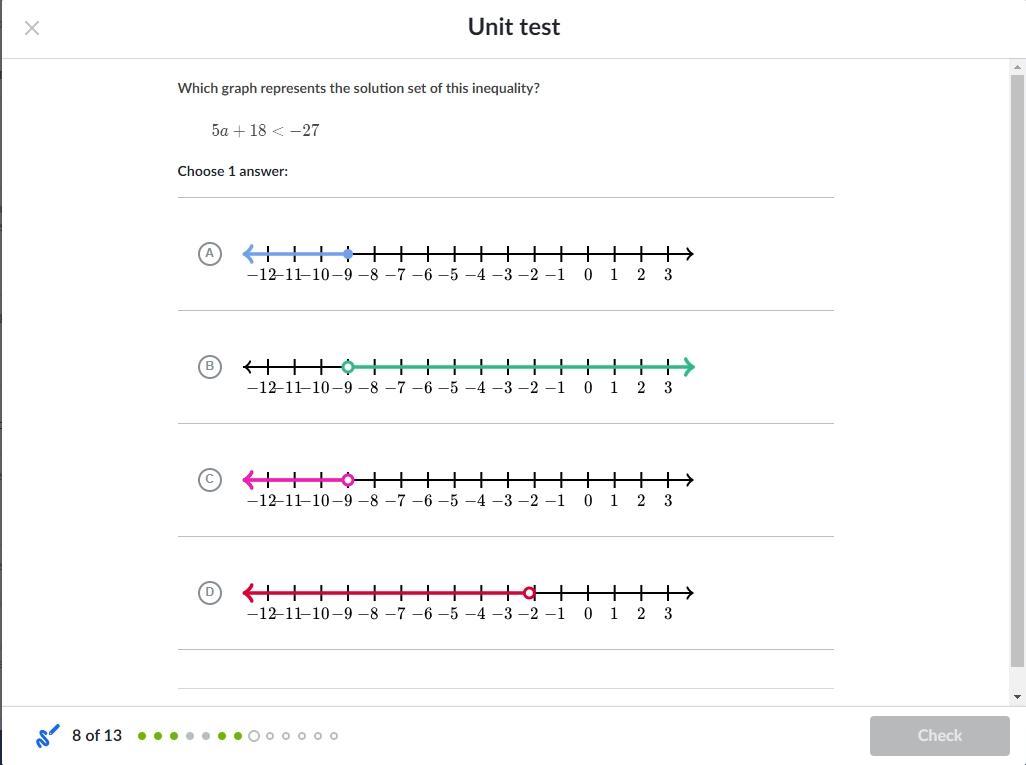Image resolution: width=1026 pixels, height=765 pixels.
Task: Click the magenta open circle in graph C
Action: 348,480
